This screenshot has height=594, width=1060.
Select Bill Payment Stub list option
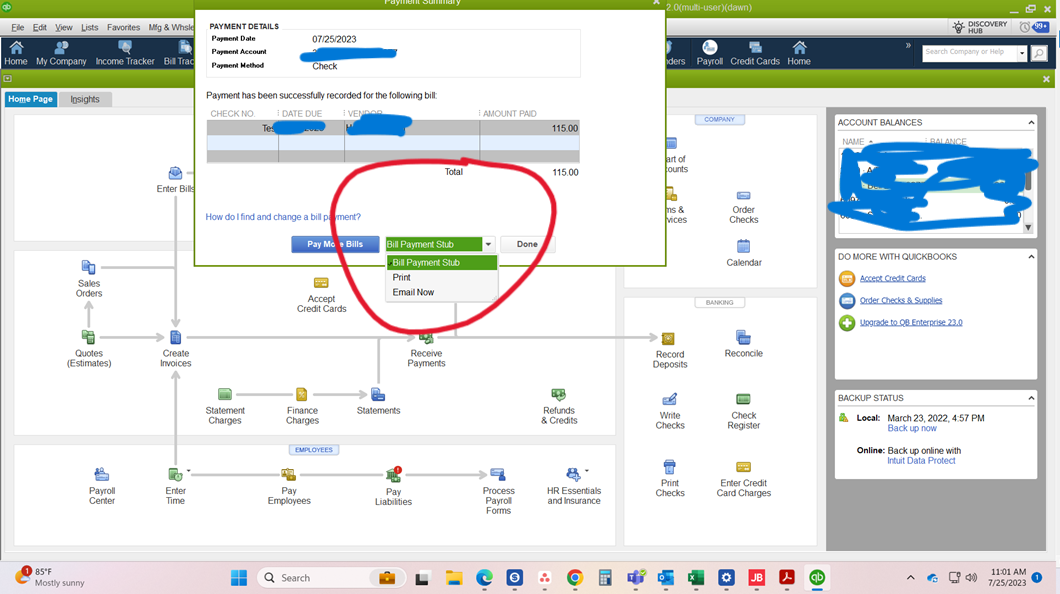click(x=441, y=262)
